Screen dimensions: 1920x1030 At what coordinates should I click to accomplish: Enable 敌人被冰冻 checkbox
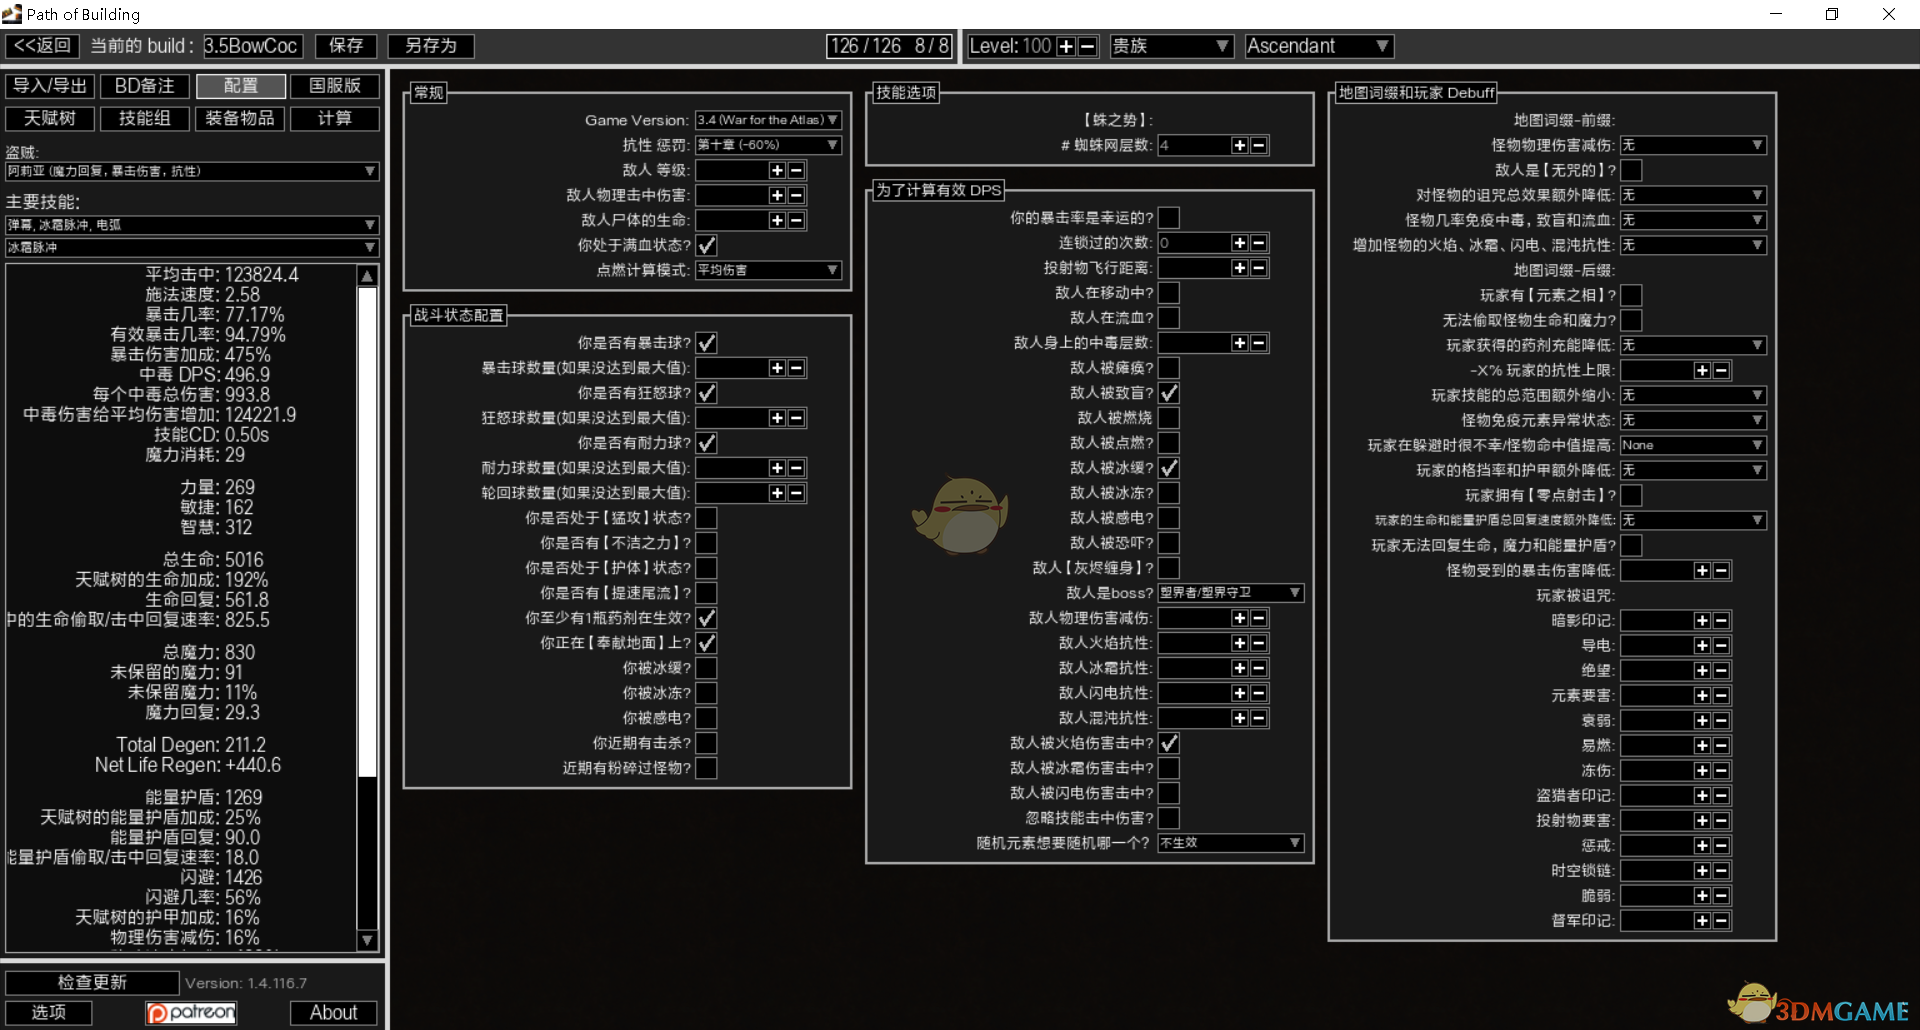[x=1168, y=493]
